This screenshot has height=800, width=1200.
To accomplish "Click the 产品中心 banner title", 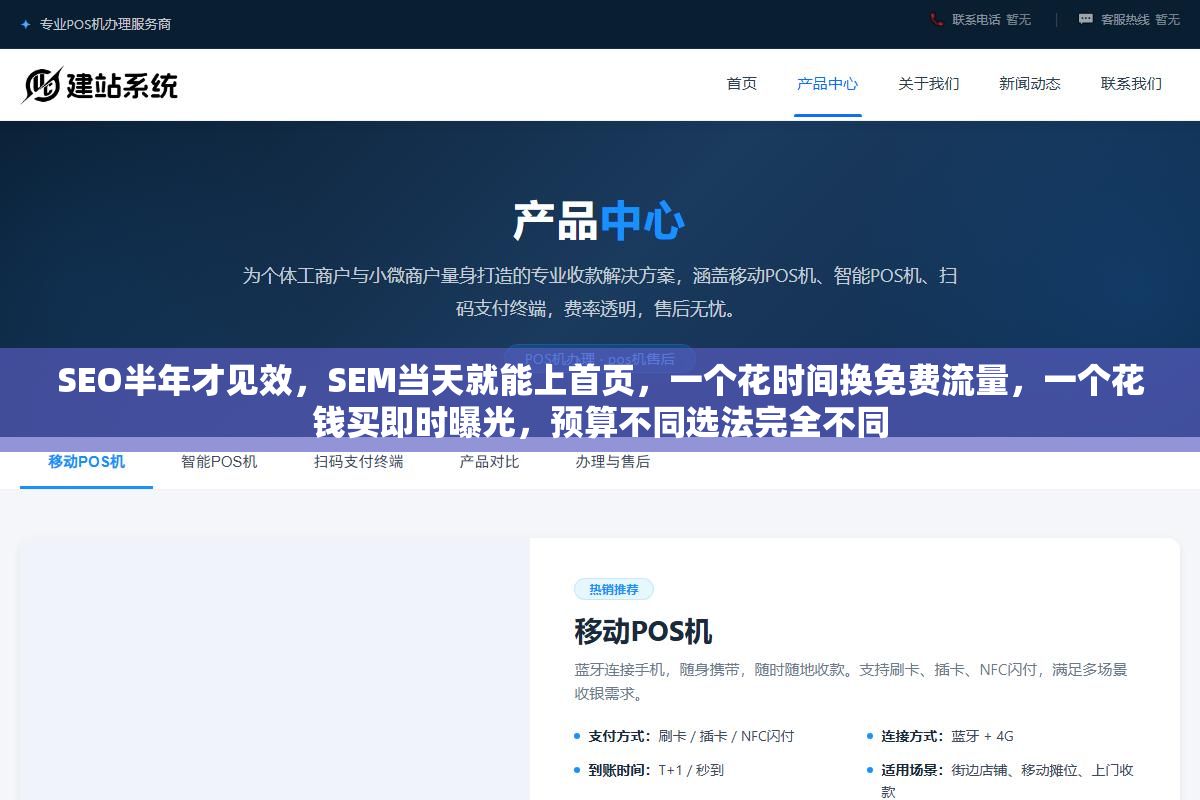I will [599, 221].
